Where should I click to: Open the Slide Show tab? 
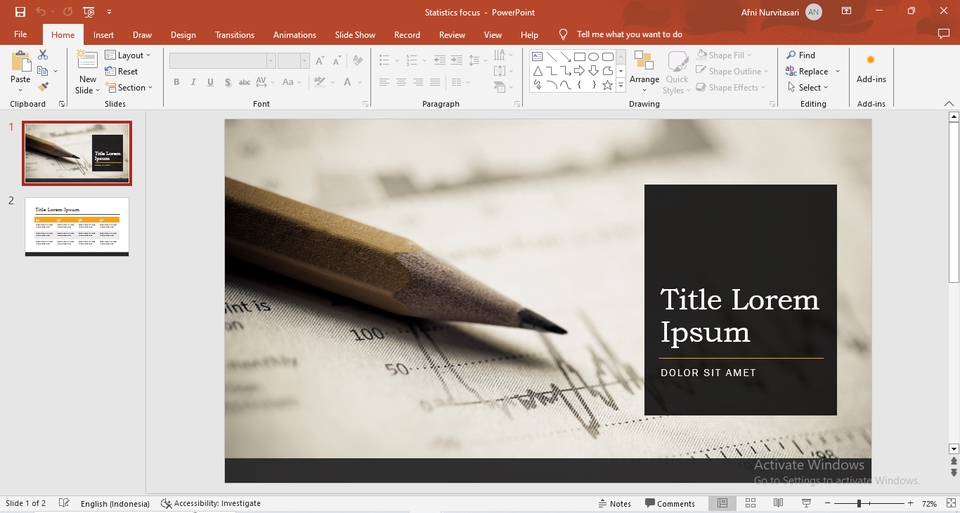click(x=355, y=35)
